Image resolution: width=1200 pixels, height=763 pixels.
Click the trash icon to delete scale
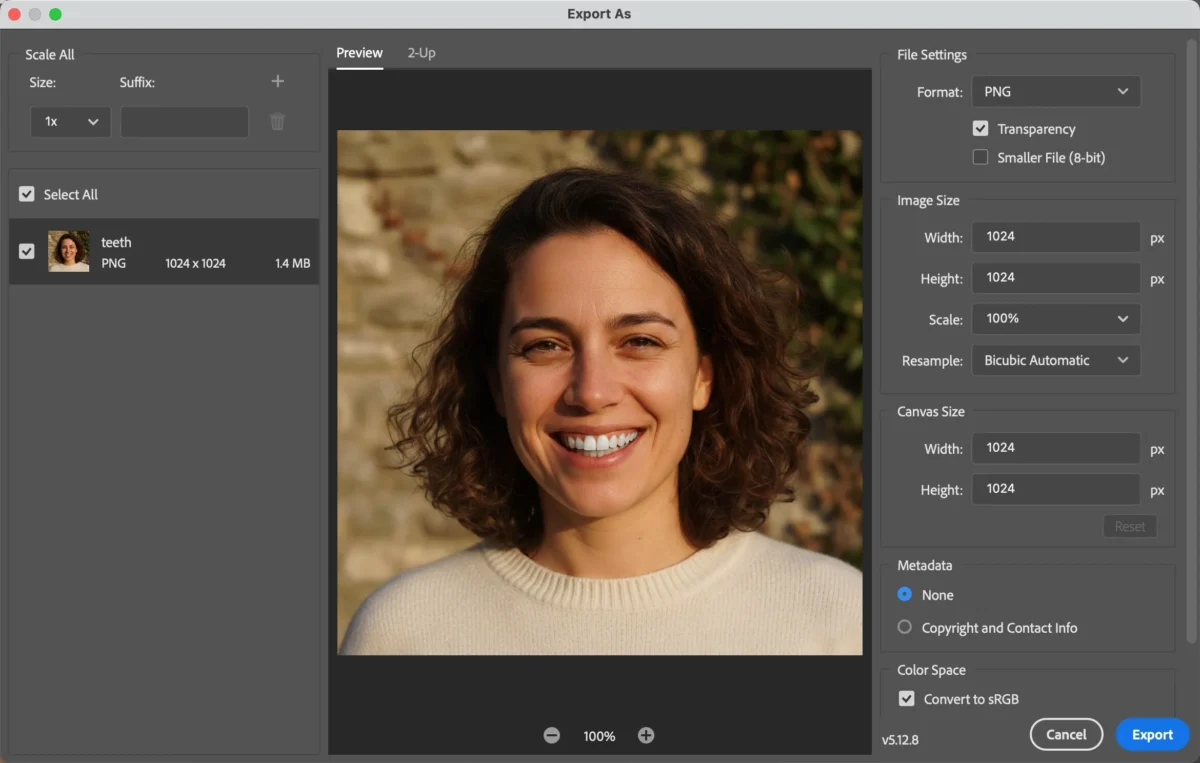click(x=278, y=122)
